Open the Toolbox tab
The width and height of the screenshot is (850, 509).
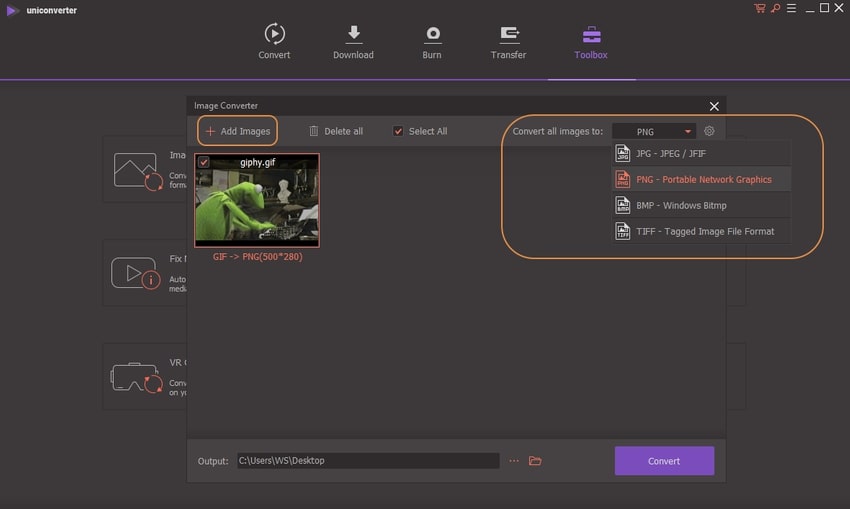[591, 40]
